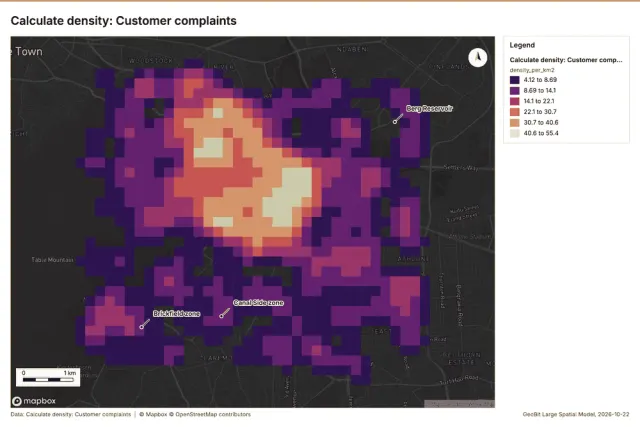Screen dimensions: 640x427
Task: Click the Brickfield zone marker pin
Action: pos(142,327)
